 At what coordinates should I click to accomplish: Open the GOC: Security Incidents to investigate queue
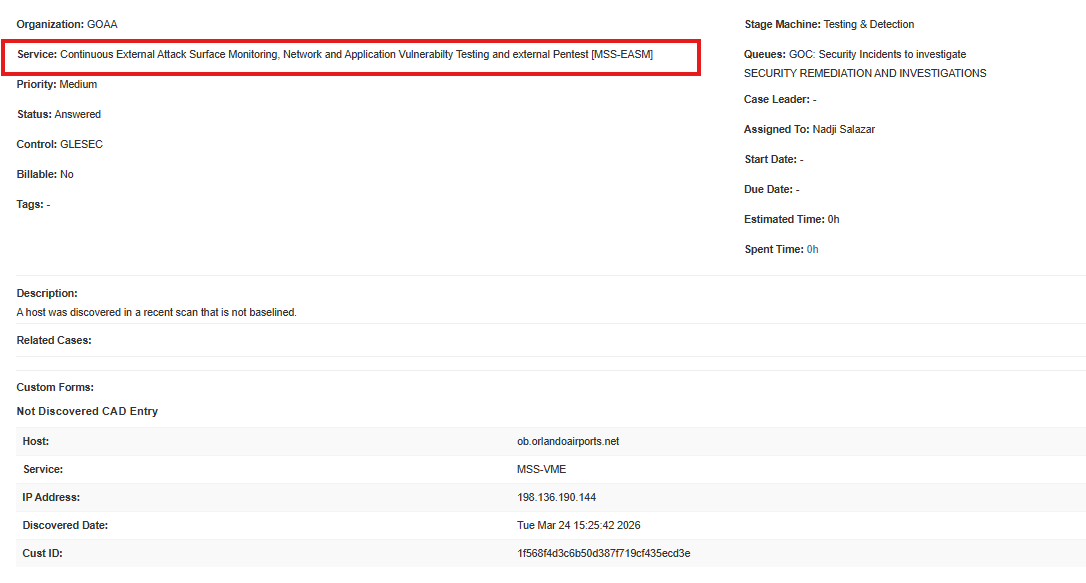coord(877,54)
